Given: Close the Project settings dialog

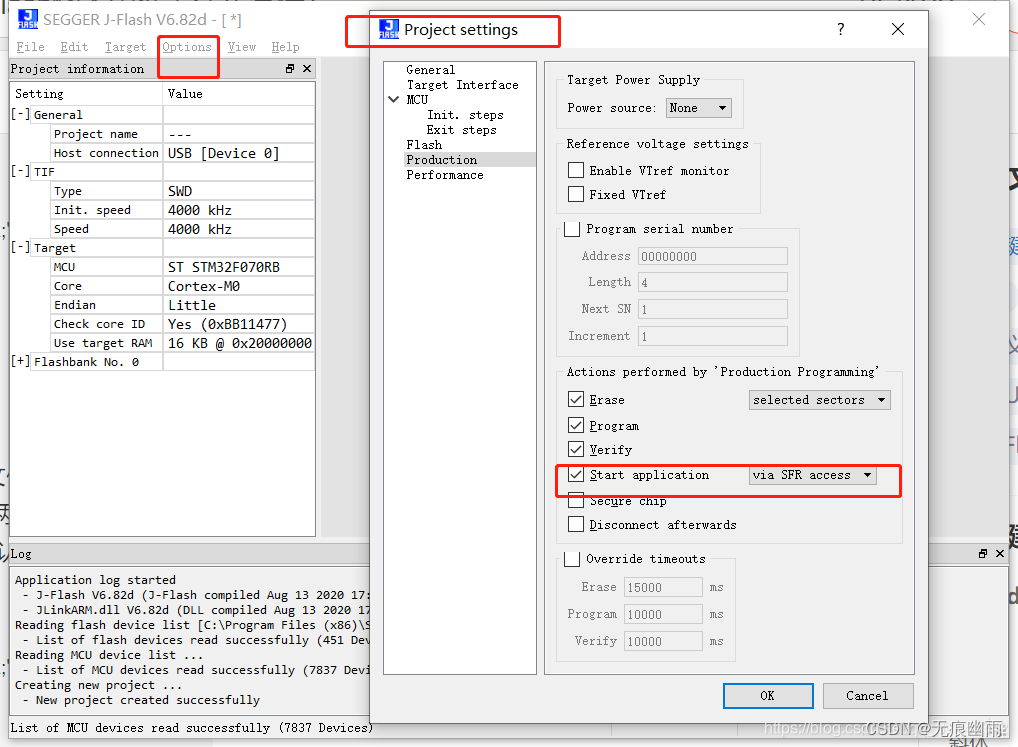Looking at the screenshot, I should click(898, 29).
